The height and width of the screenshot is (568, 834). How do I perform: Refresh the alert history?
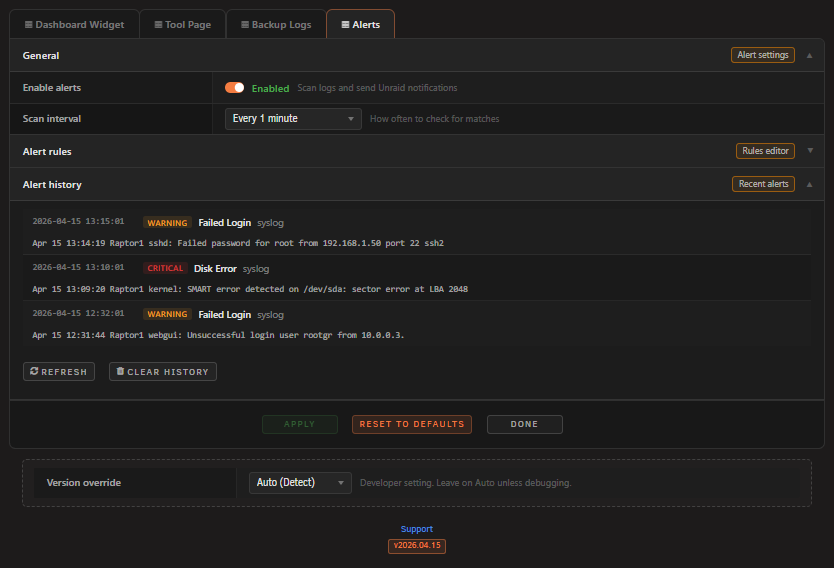click(59, 372)
